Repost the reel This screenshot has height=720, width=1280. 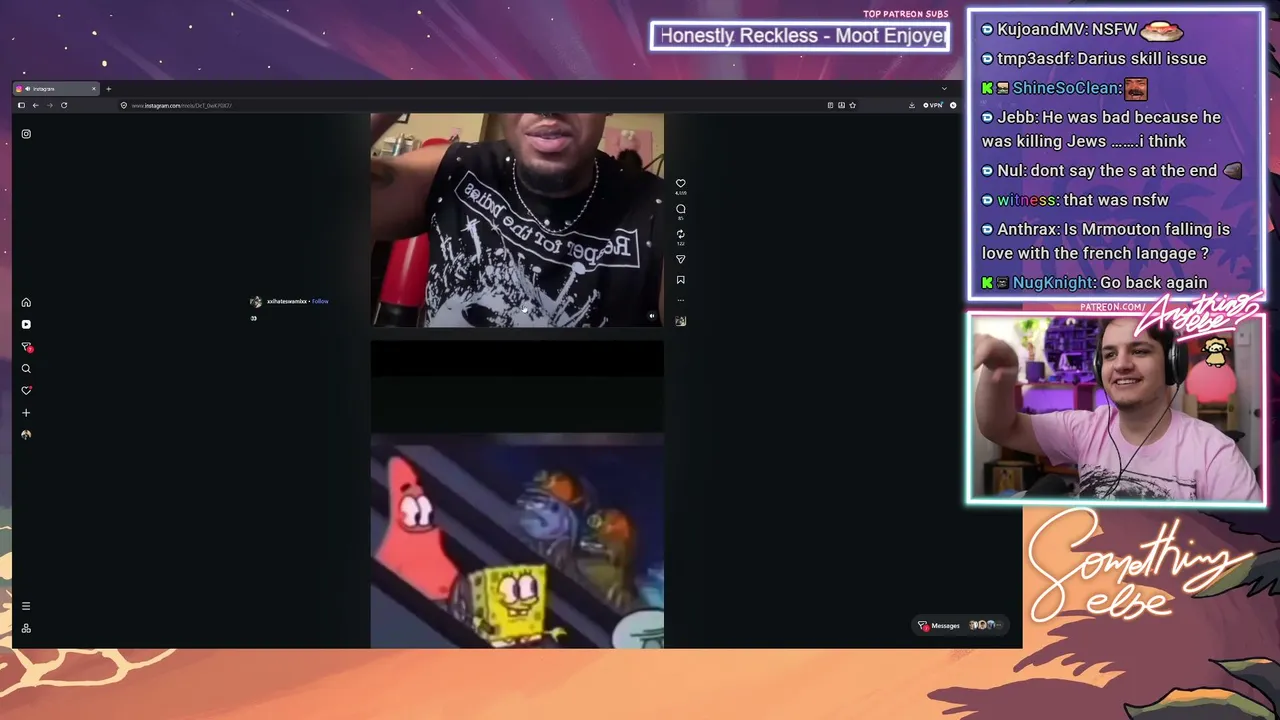(681, 234)
